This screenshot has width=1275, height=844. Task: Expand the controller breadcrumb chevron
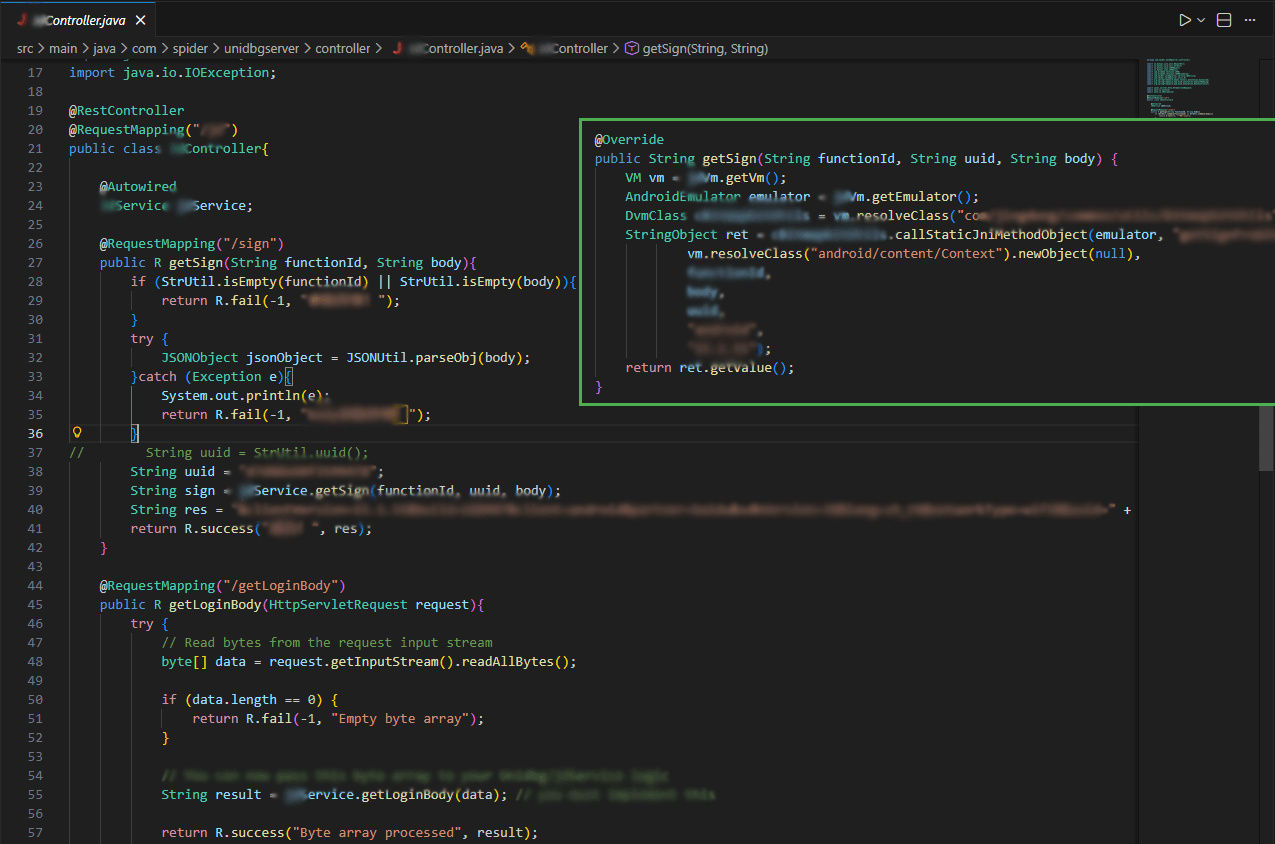pyautogui.click(x=377, y=48)
